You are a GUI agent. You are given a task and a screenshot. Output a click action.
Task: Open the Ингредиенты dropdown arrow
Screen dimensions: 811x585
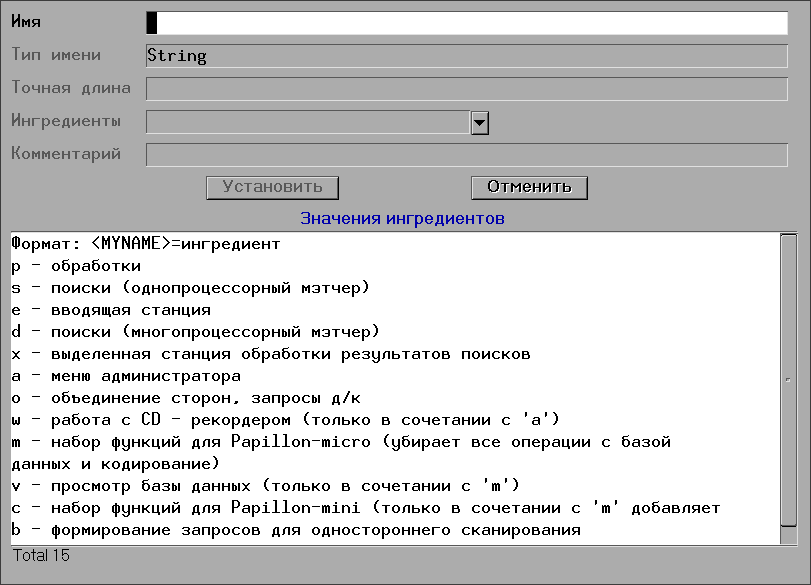coord(479,123)
